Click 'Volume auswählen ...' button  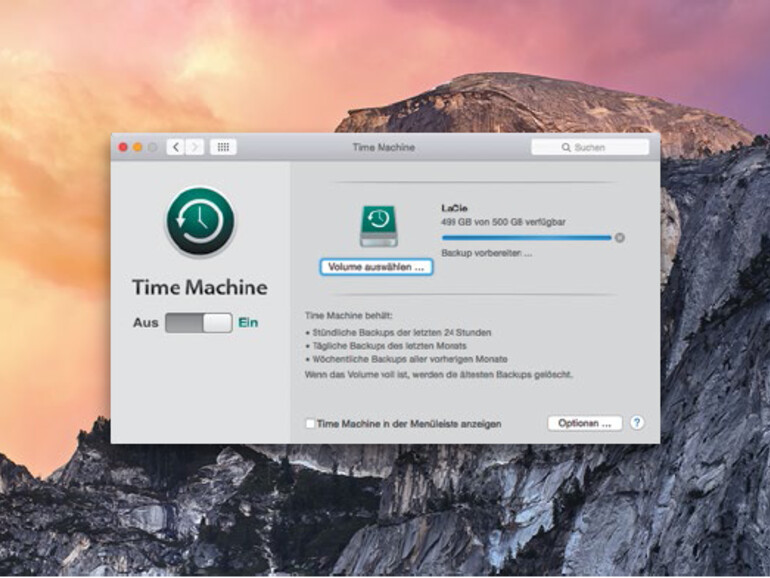point(376,267)
